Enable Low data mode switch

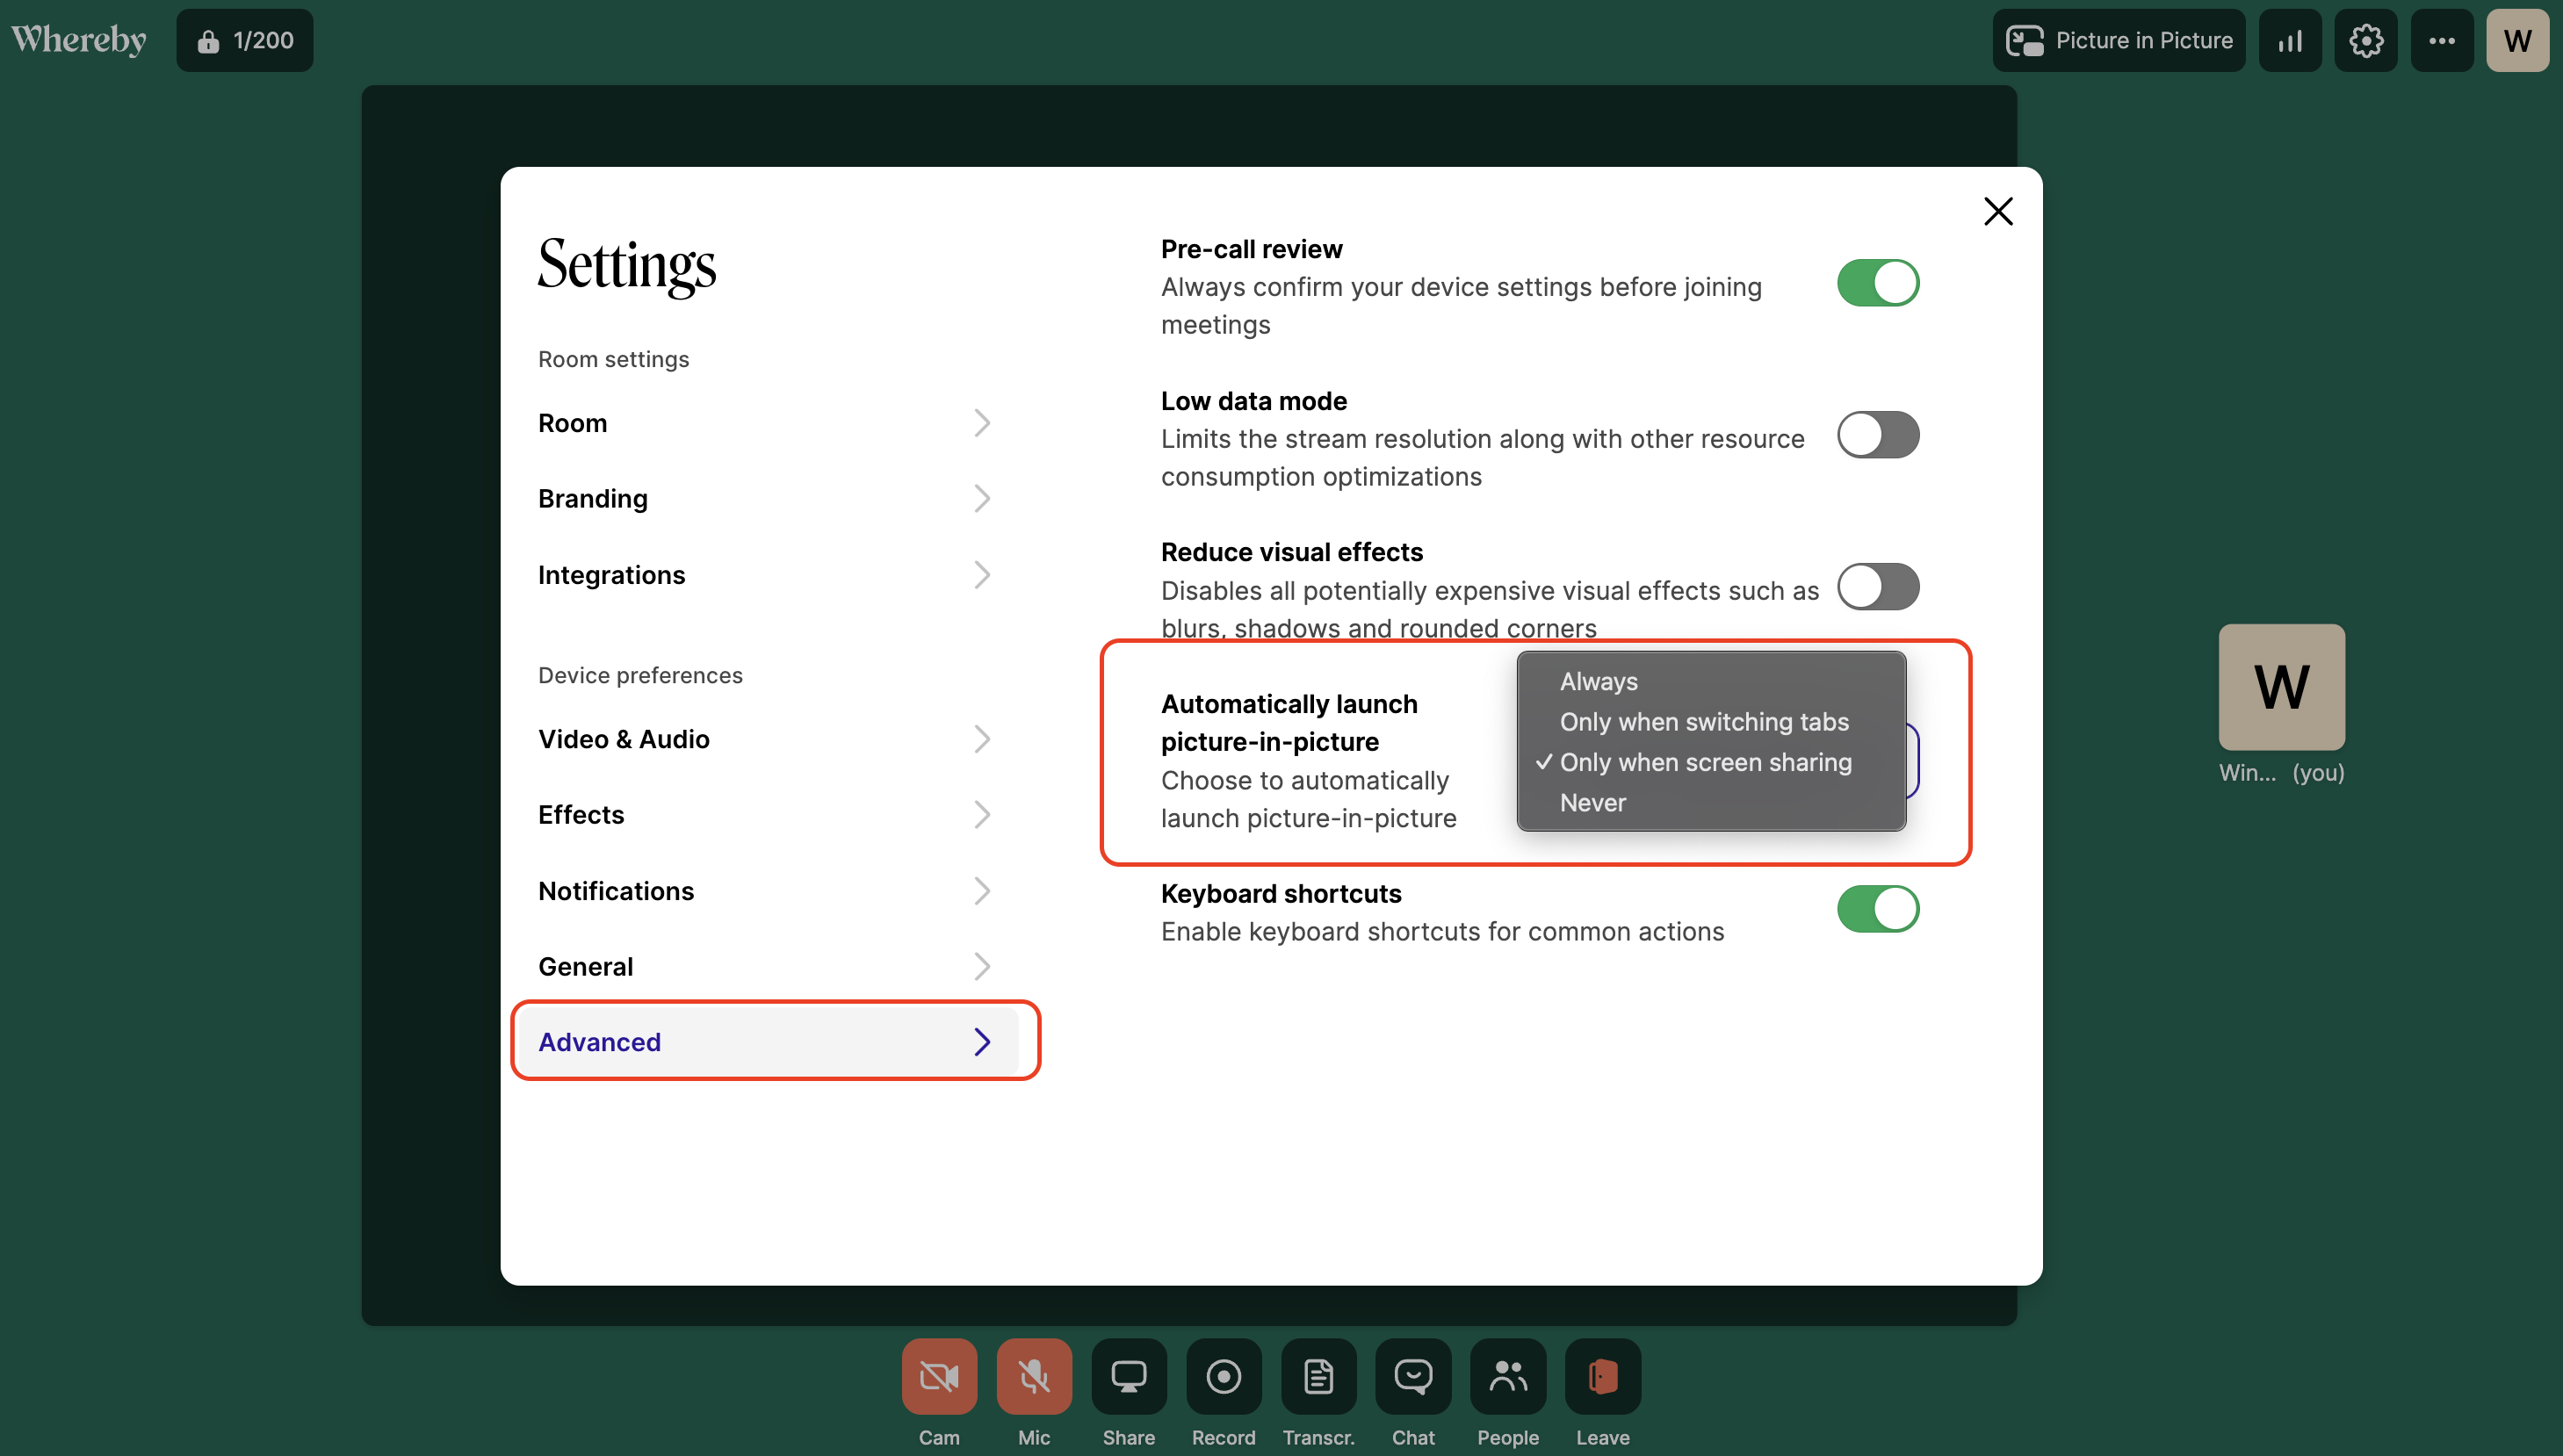point(1878,435)
